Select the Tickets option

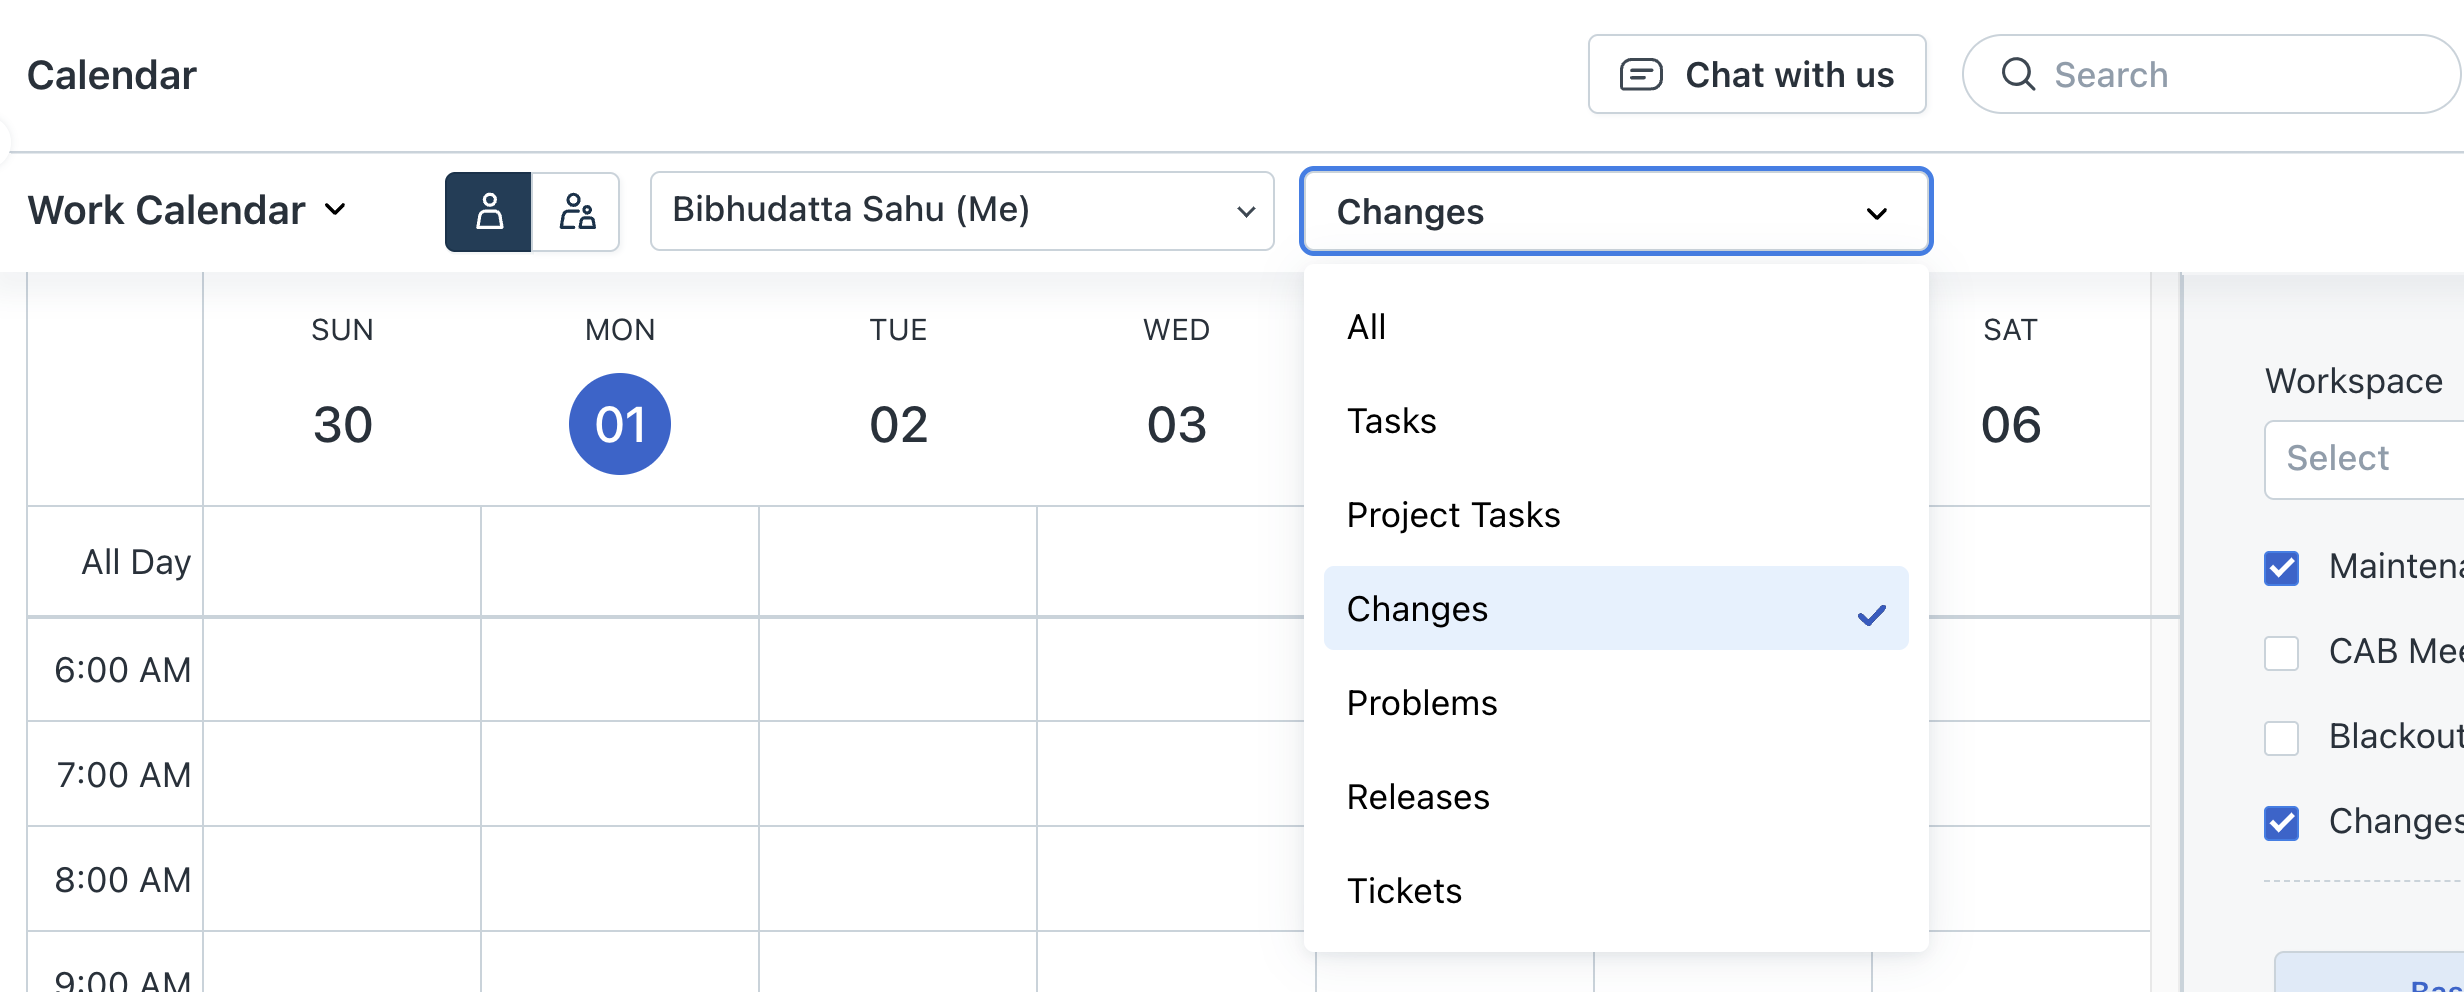click(x=1404, y=891)
